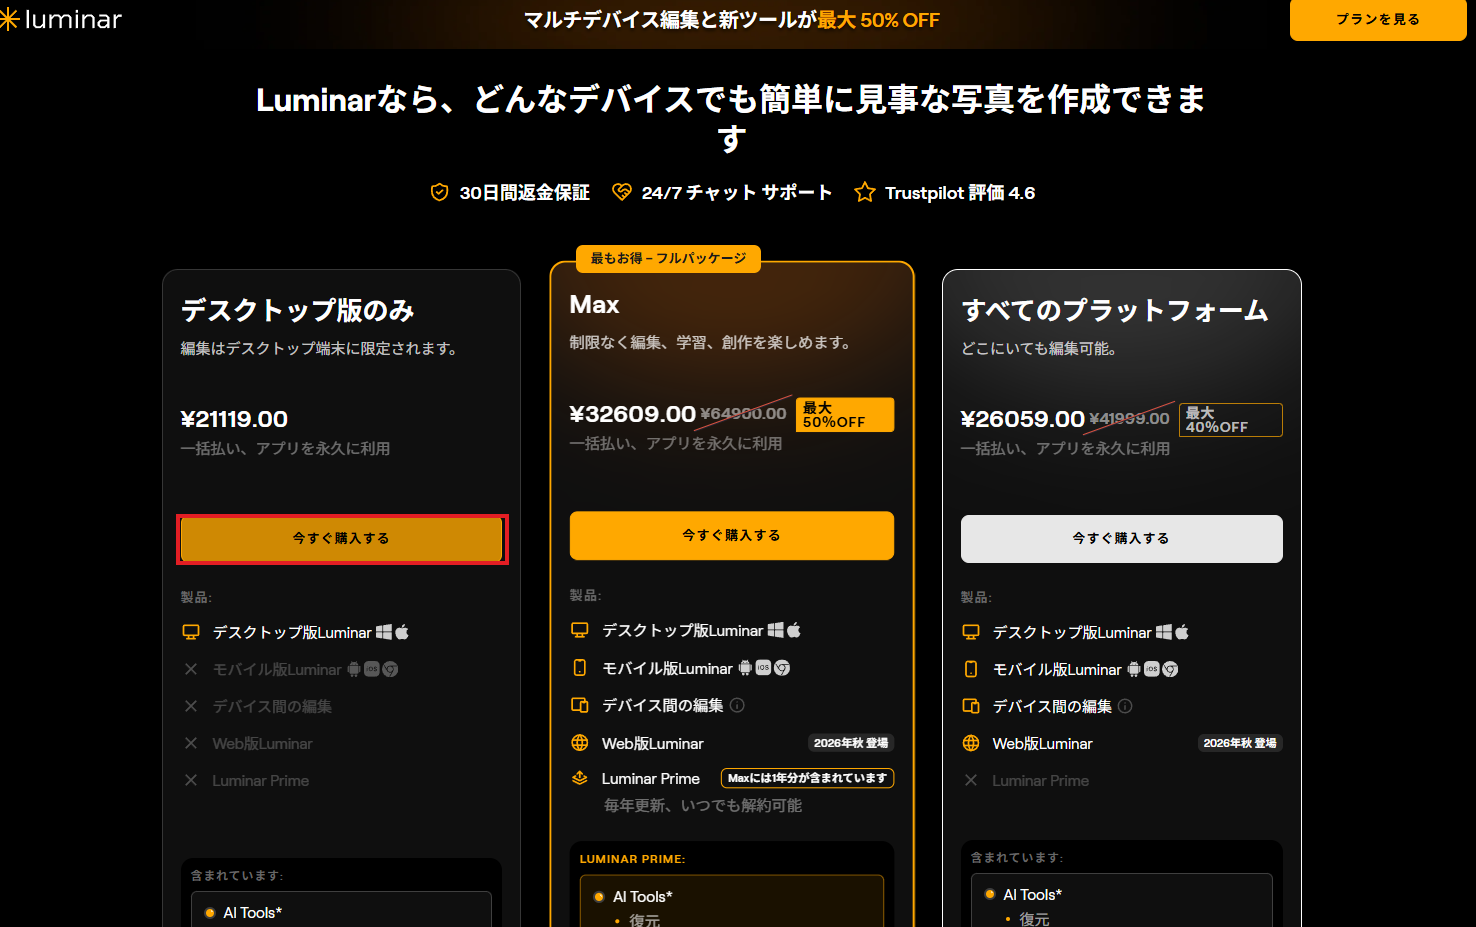Click the monitor icon in the Max card
Image resolution: width=1476 pixels, height=927 pixels.
pyautogui.click(x=580, y=630)
